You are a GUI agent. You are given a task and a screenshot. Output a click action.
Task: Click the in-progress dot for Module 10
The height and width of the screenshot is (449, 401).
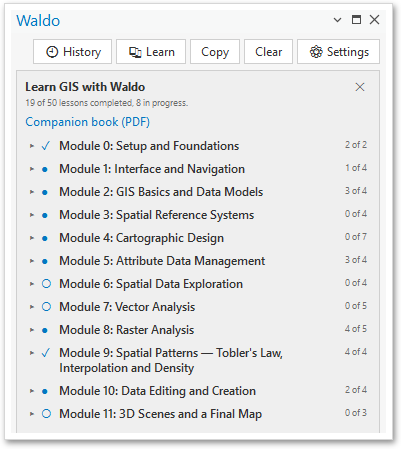point(45,392)
